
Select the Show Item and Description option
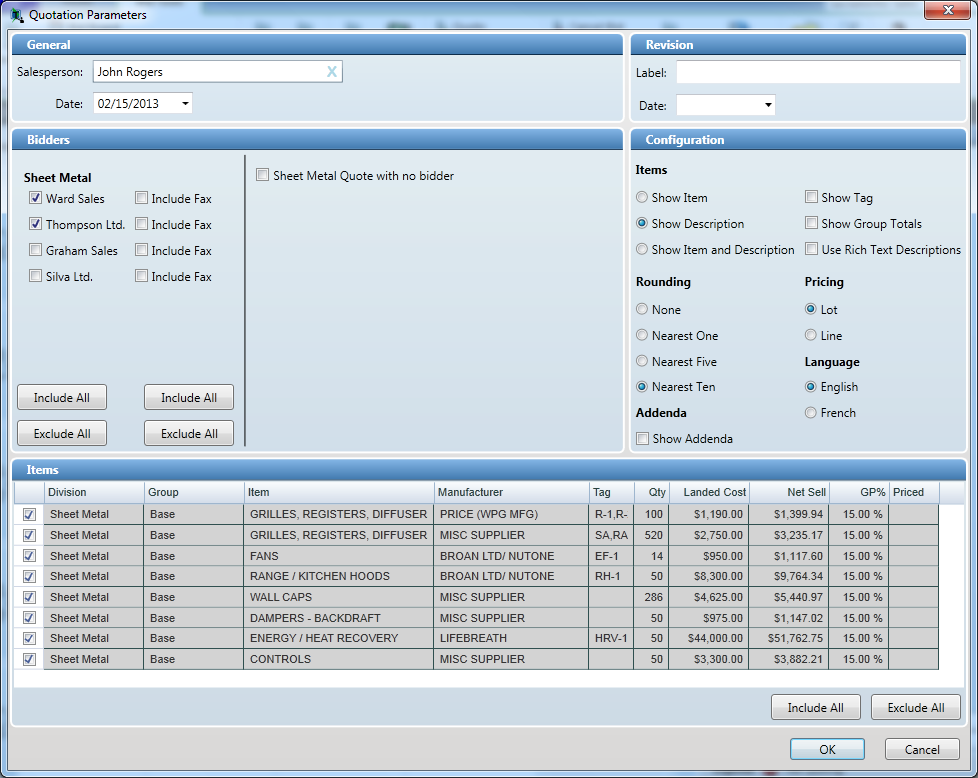click(x=642, y=250)
